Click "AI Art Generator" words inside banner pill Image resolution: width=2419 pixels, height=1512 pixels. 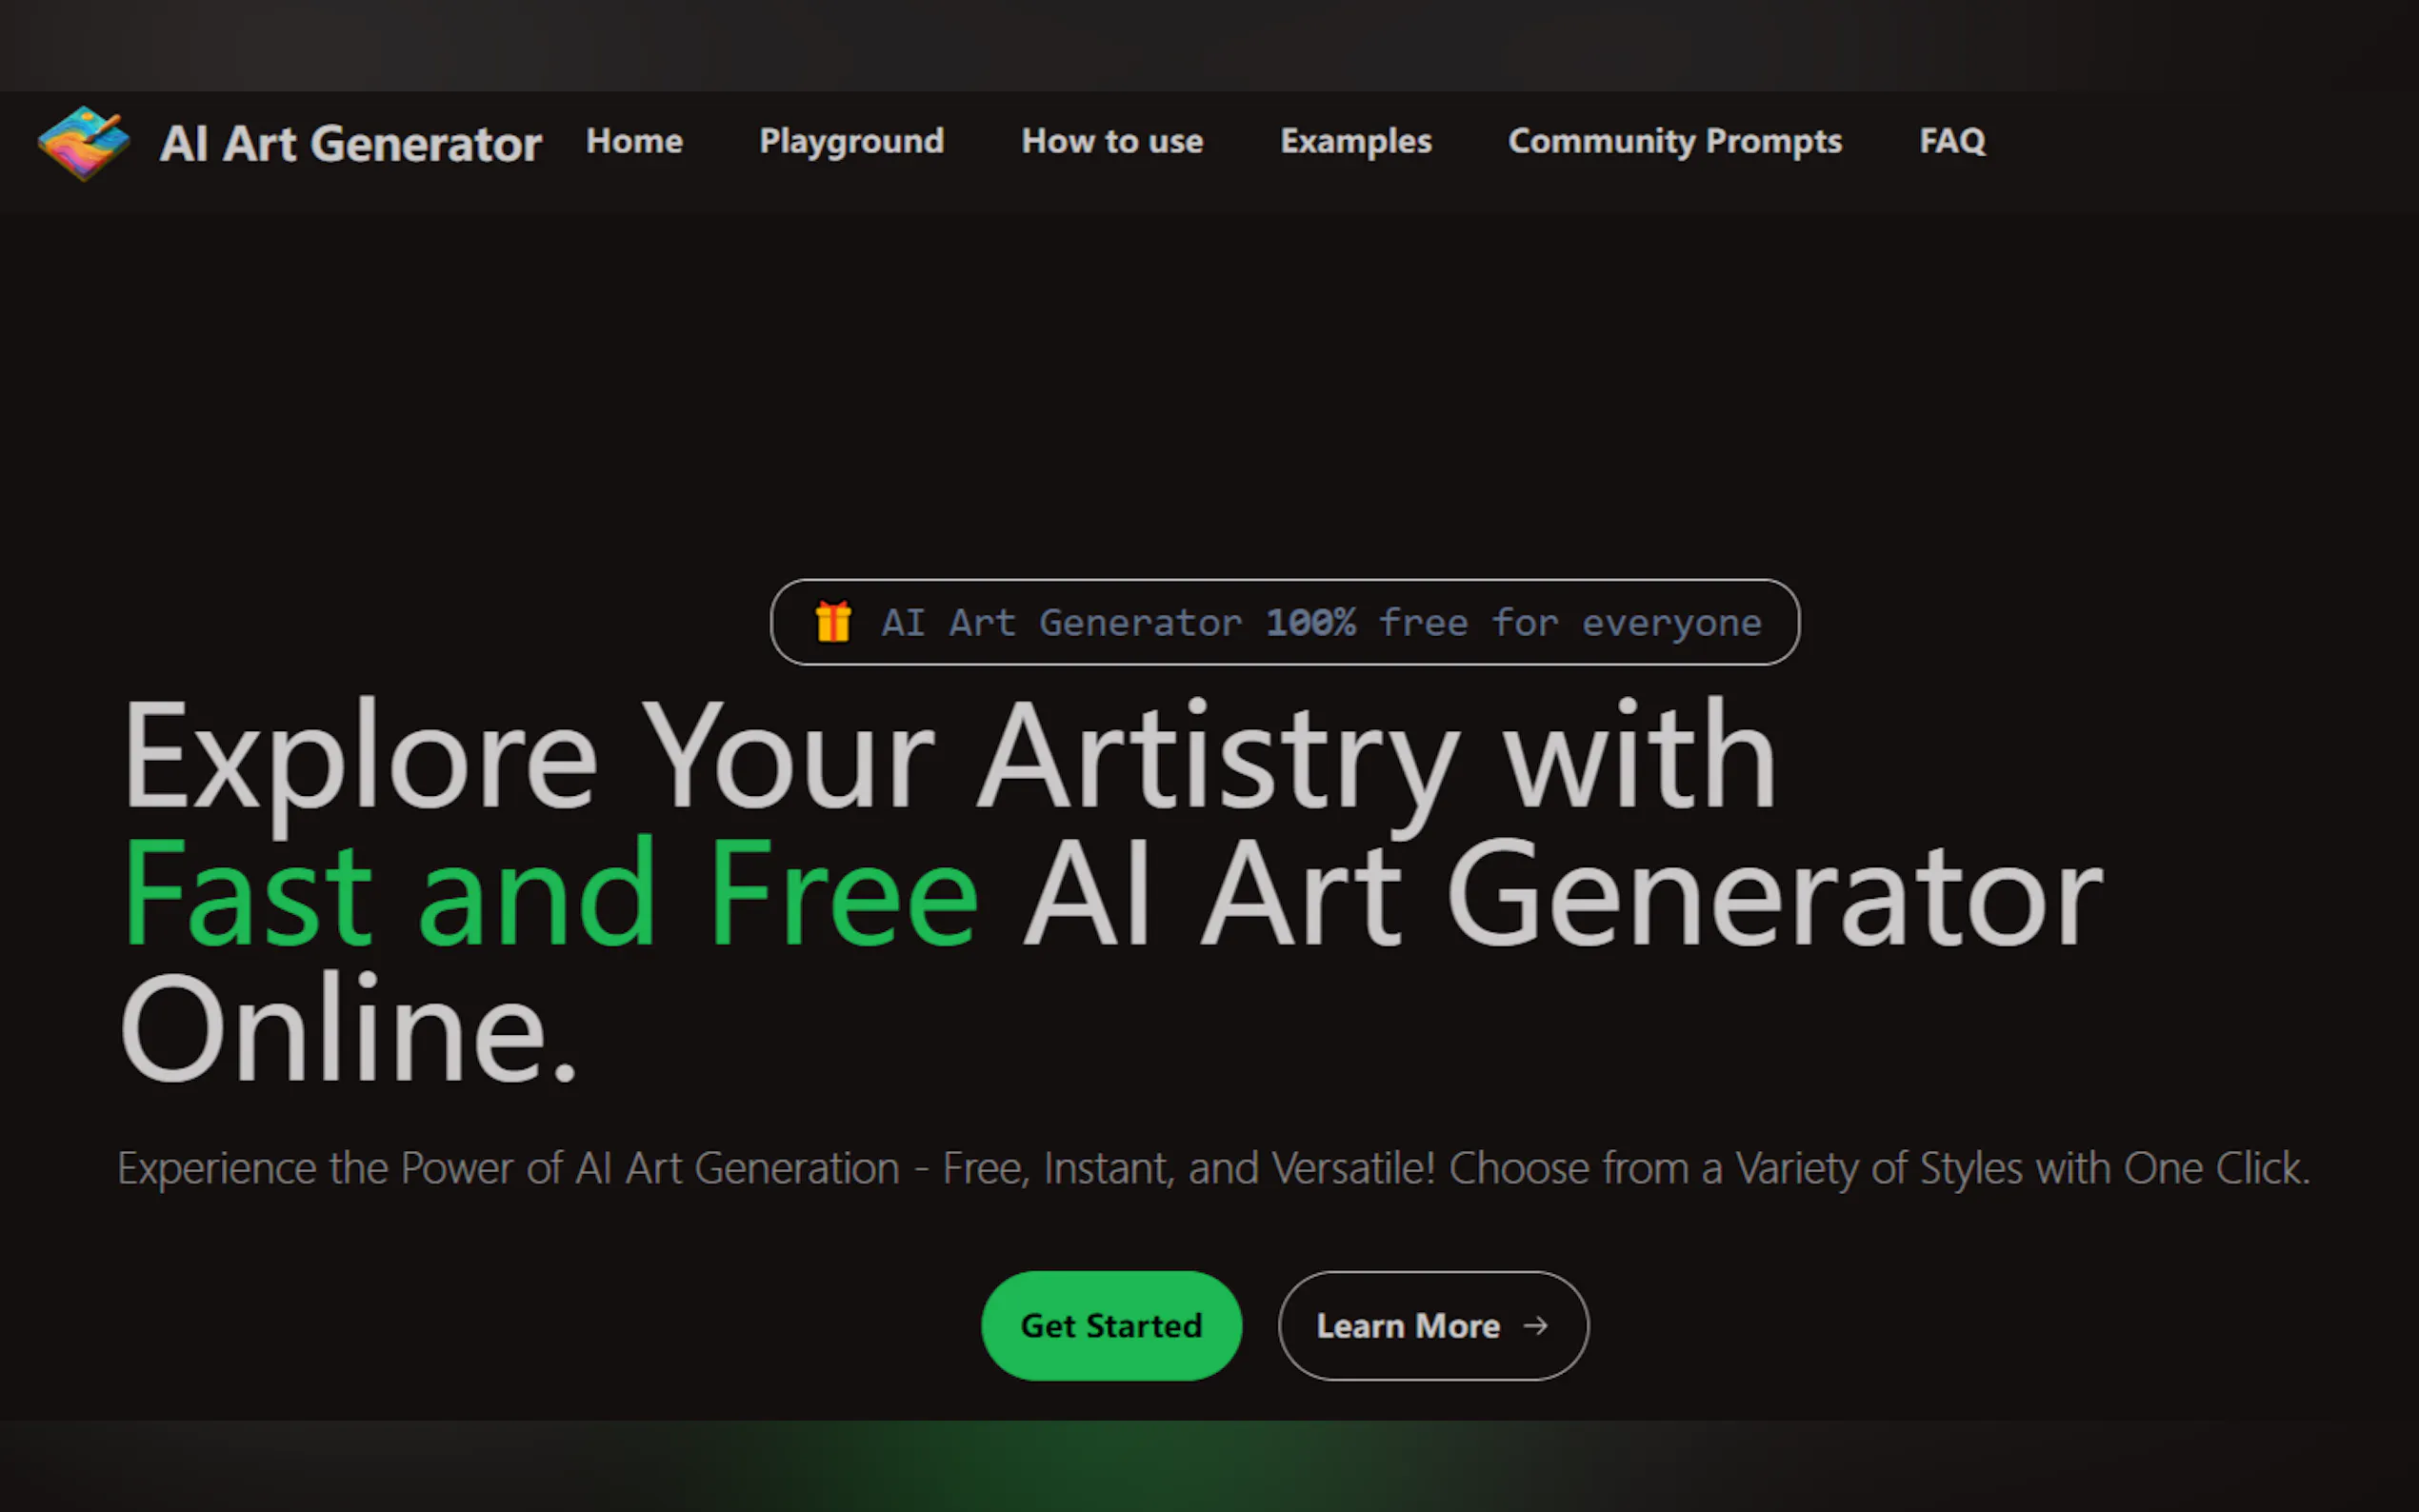(x=1061, y=622)
